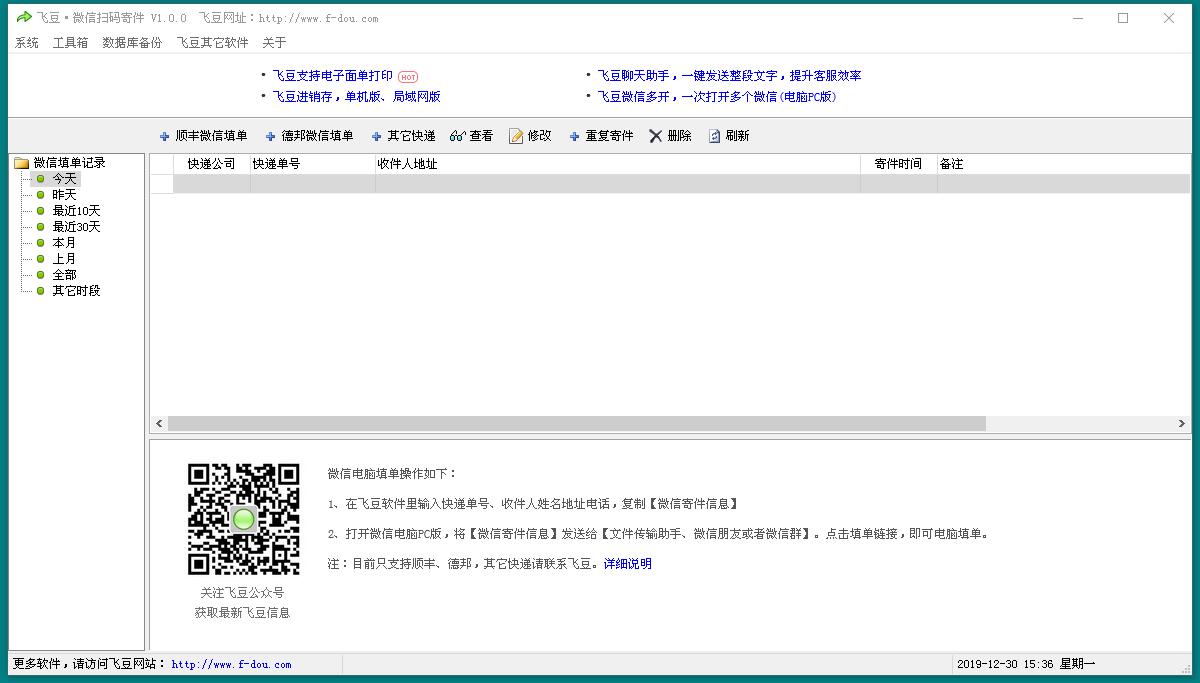Open the 飞豆微信多开 link
Screen dimensions: 1200x683
[716, 97]
